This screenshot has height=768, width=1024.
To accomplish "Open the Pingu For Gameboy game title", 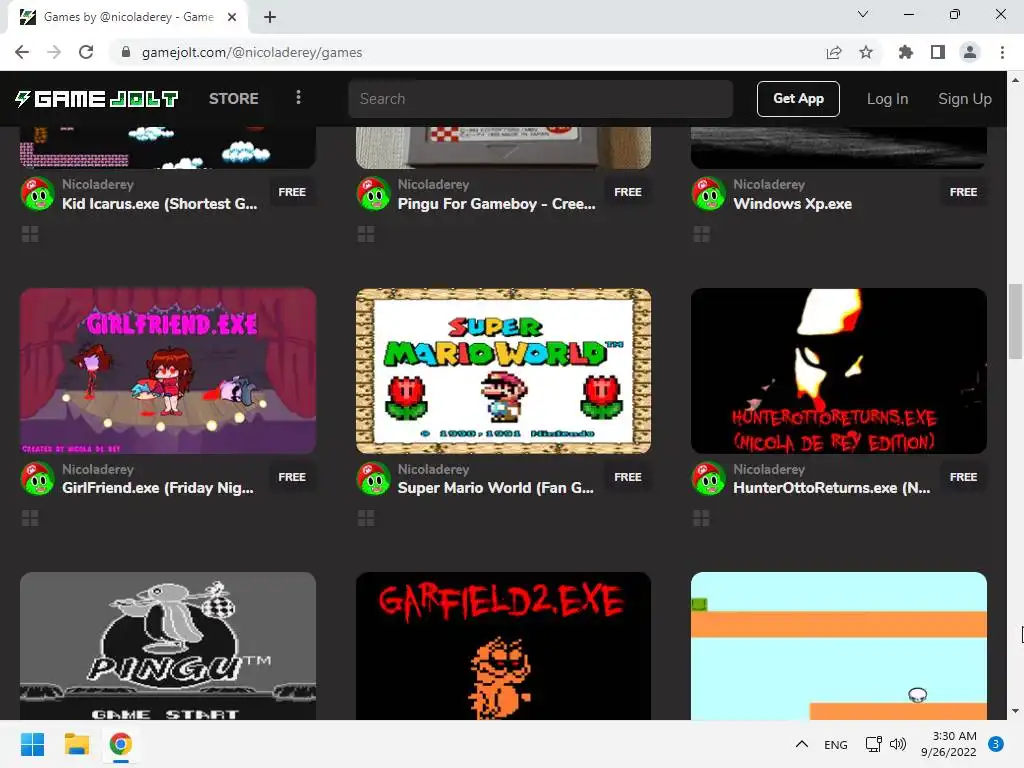I will 496,204.
